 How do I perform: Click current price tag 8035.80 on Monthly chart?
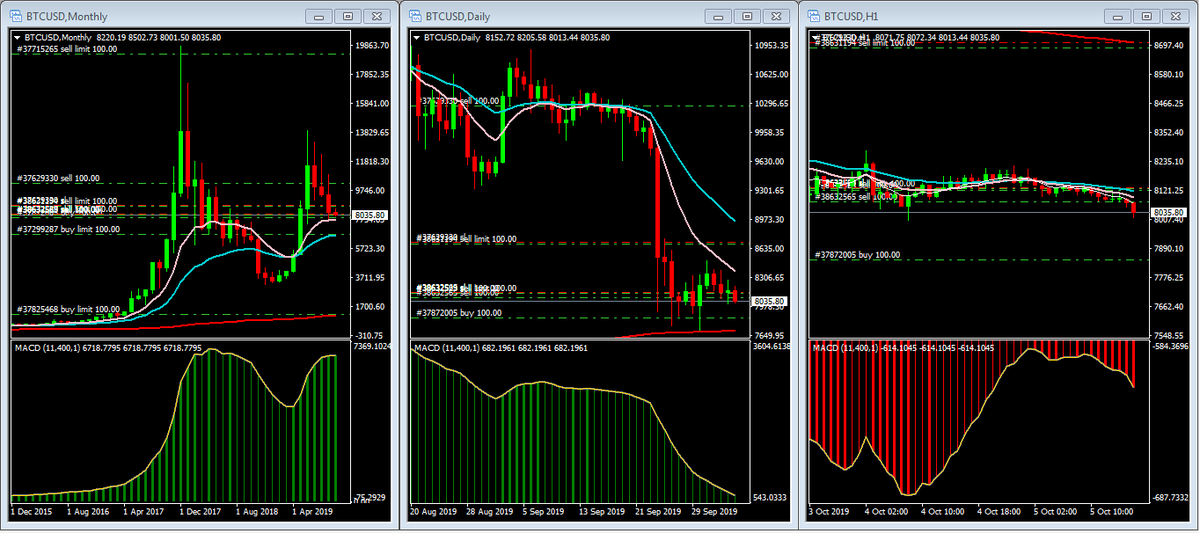pos(372,216)
